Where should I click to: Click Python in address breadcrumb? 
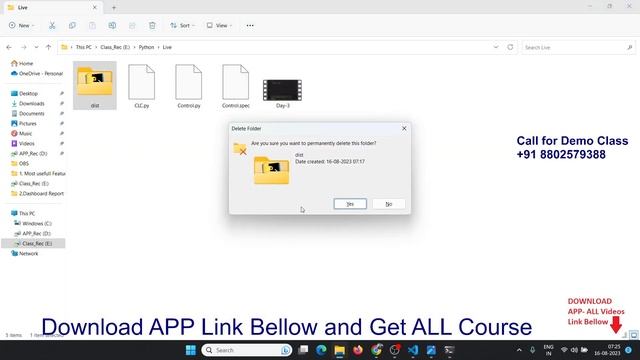pyautogui.click(x=146, y=47)
